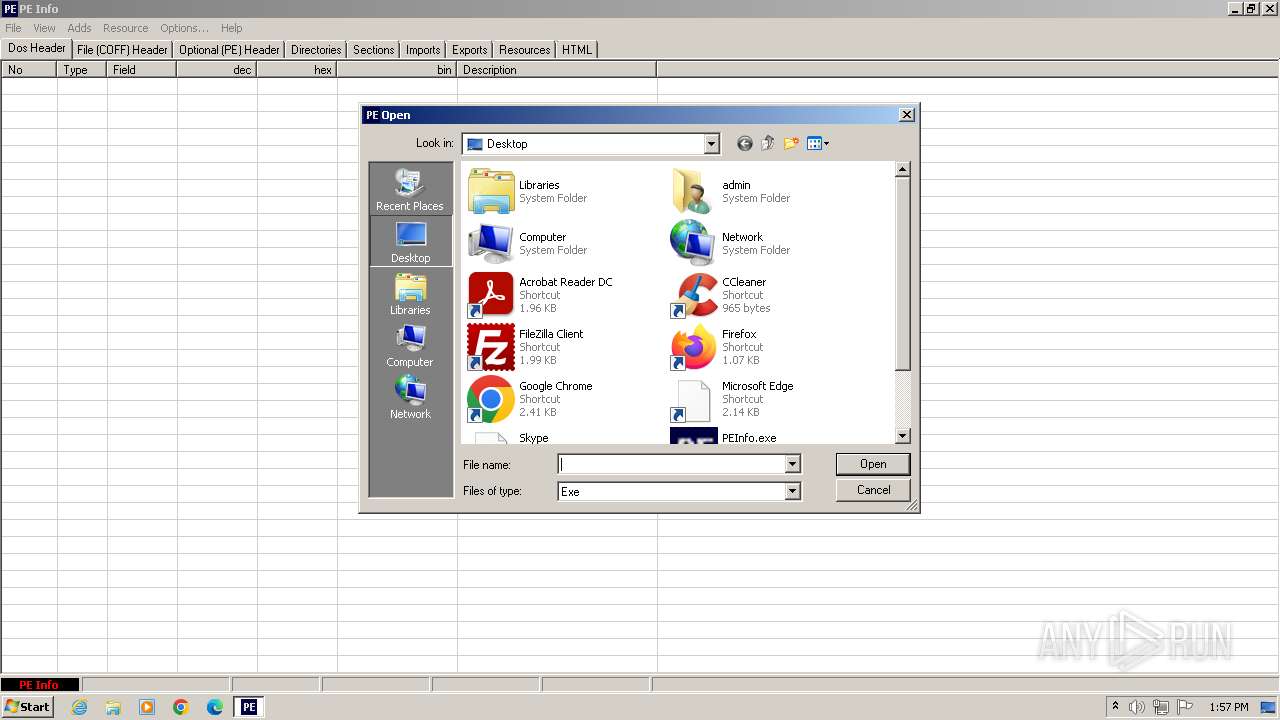
Task: Expand the Look in dropdown
Action: click(x=711, y=144)
